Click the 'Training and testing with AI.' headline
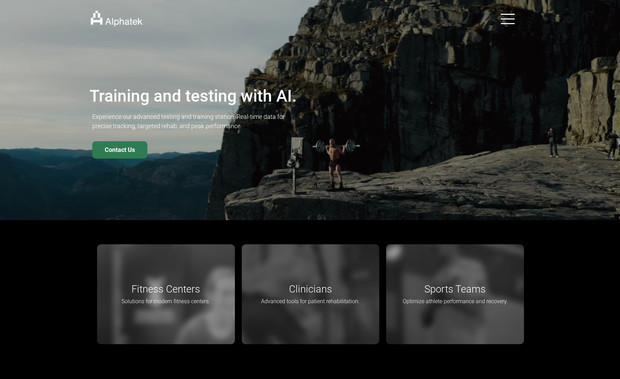620x379 pixels. [193, 96]
